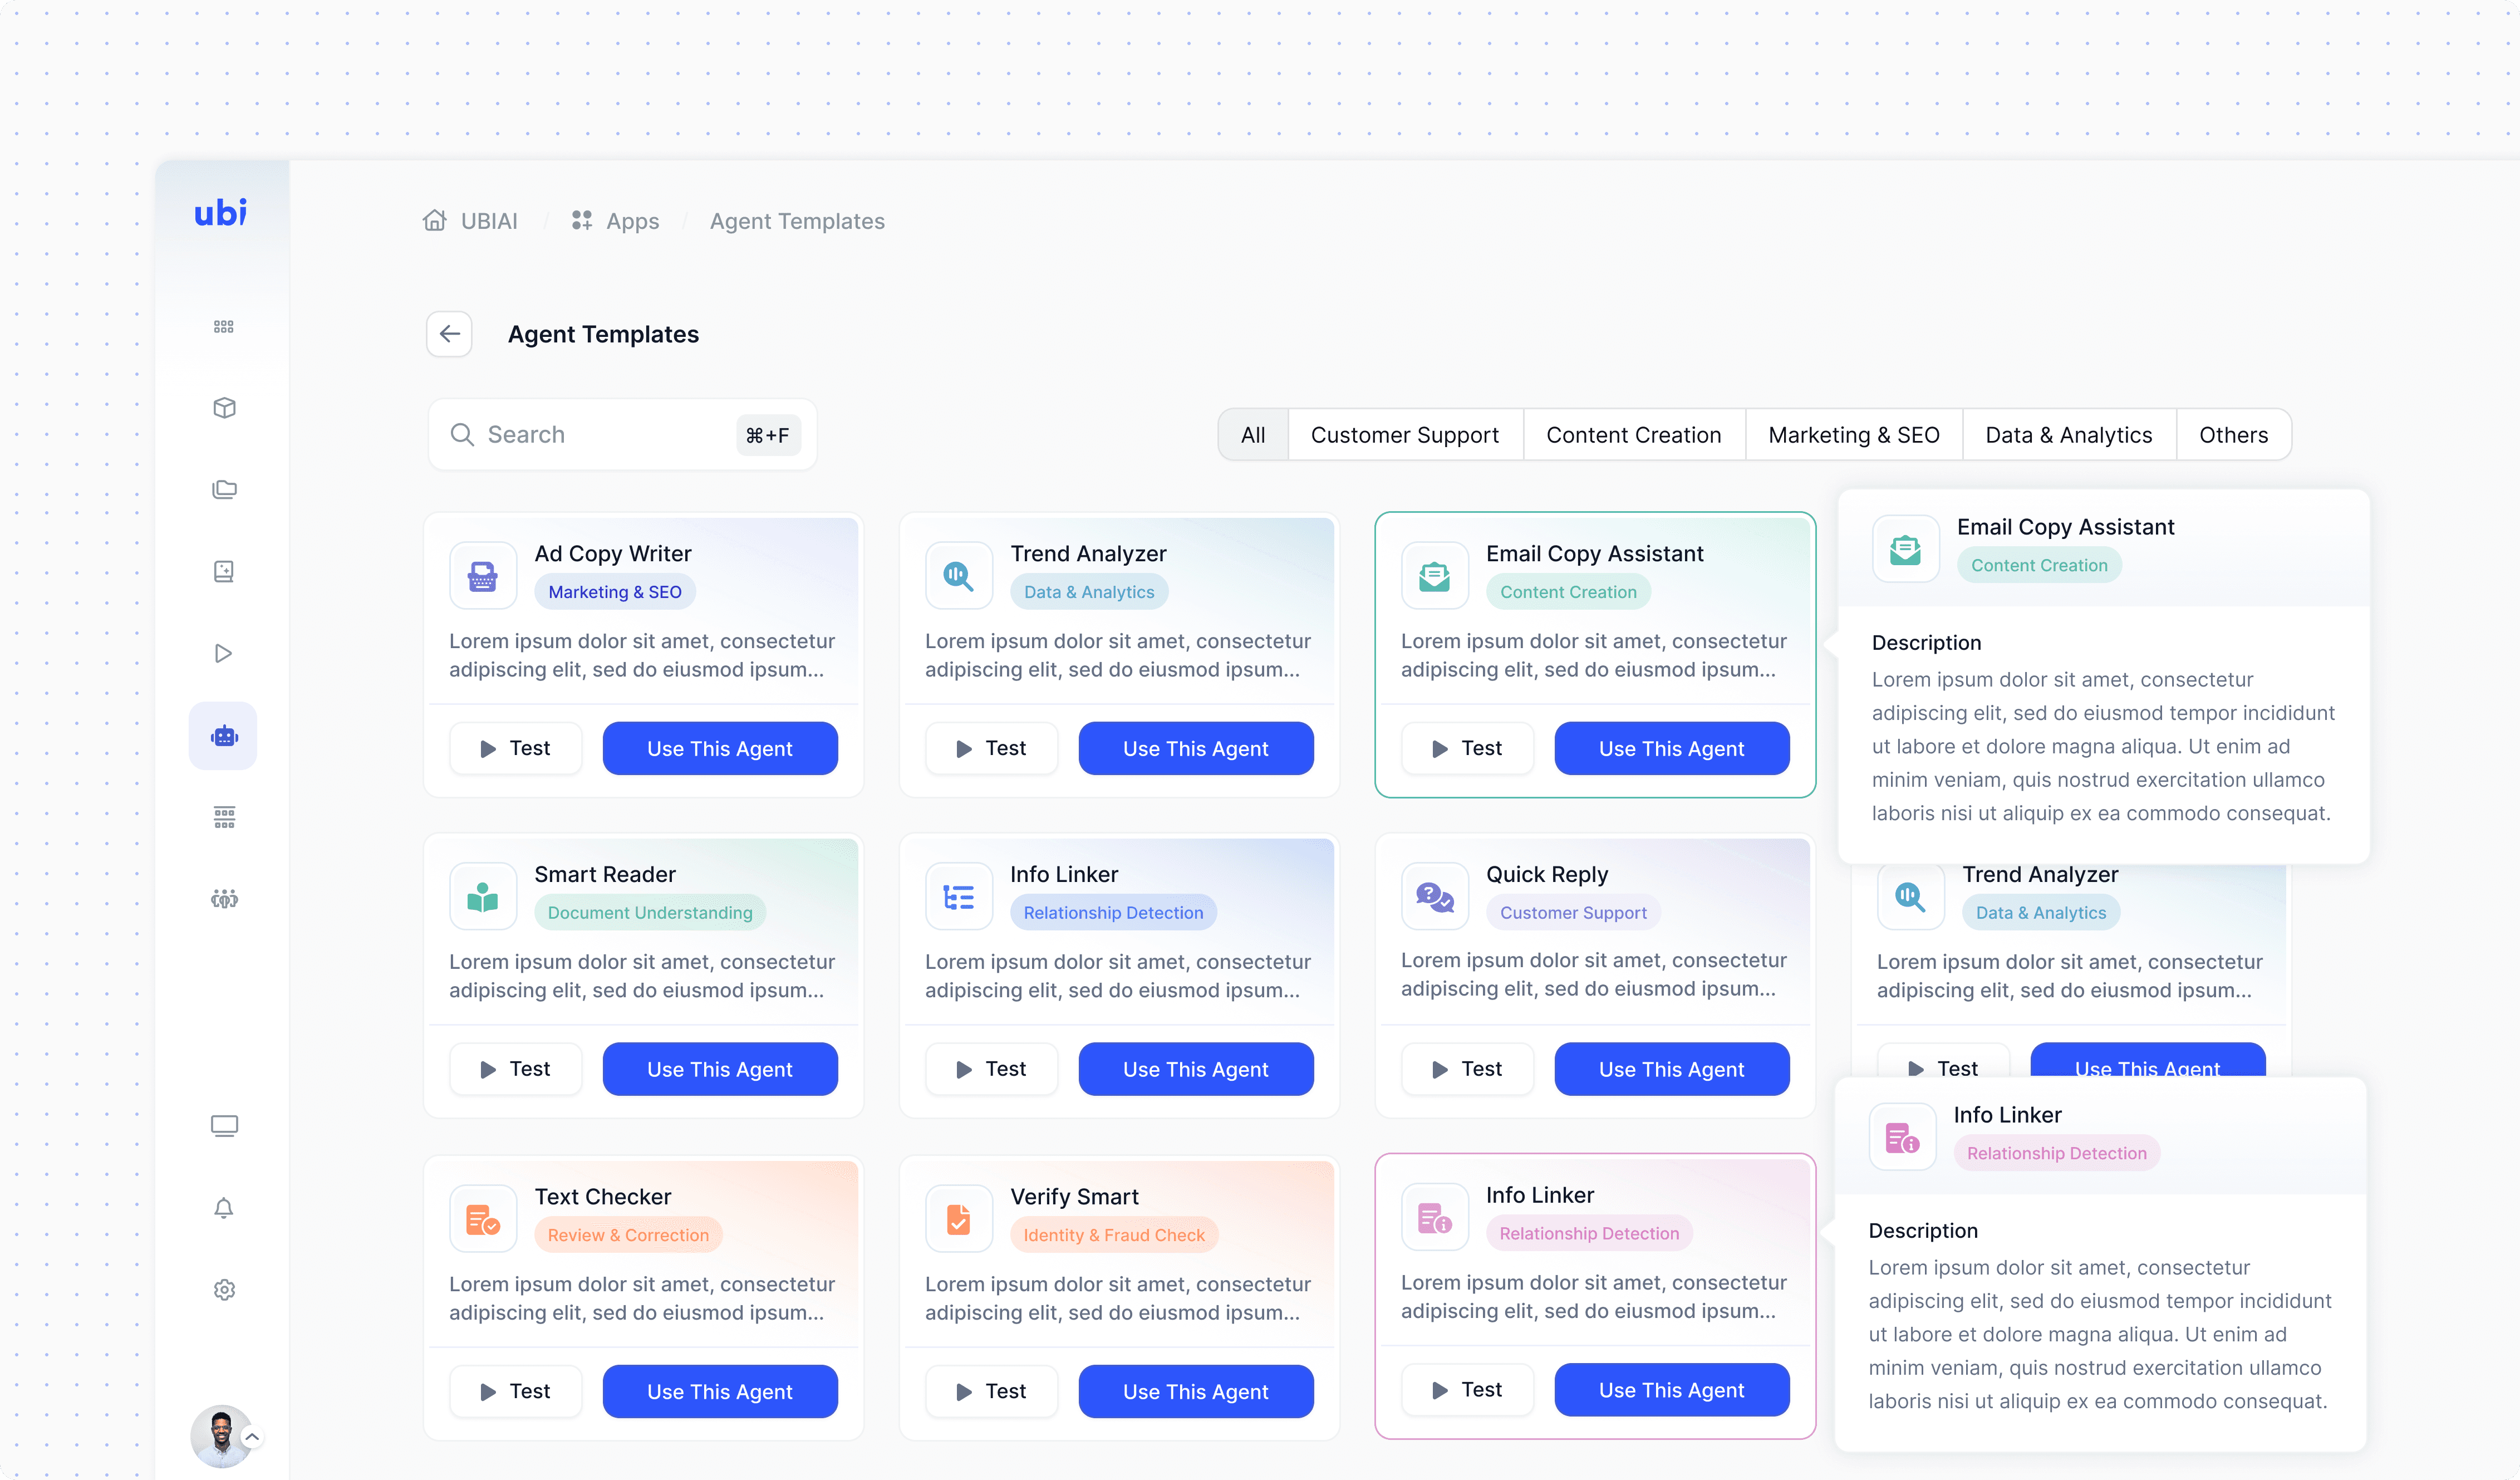This screenshot has height=1480, width=2520.
Task: Click in the Search input field
Action: click(x=600, y=435)
